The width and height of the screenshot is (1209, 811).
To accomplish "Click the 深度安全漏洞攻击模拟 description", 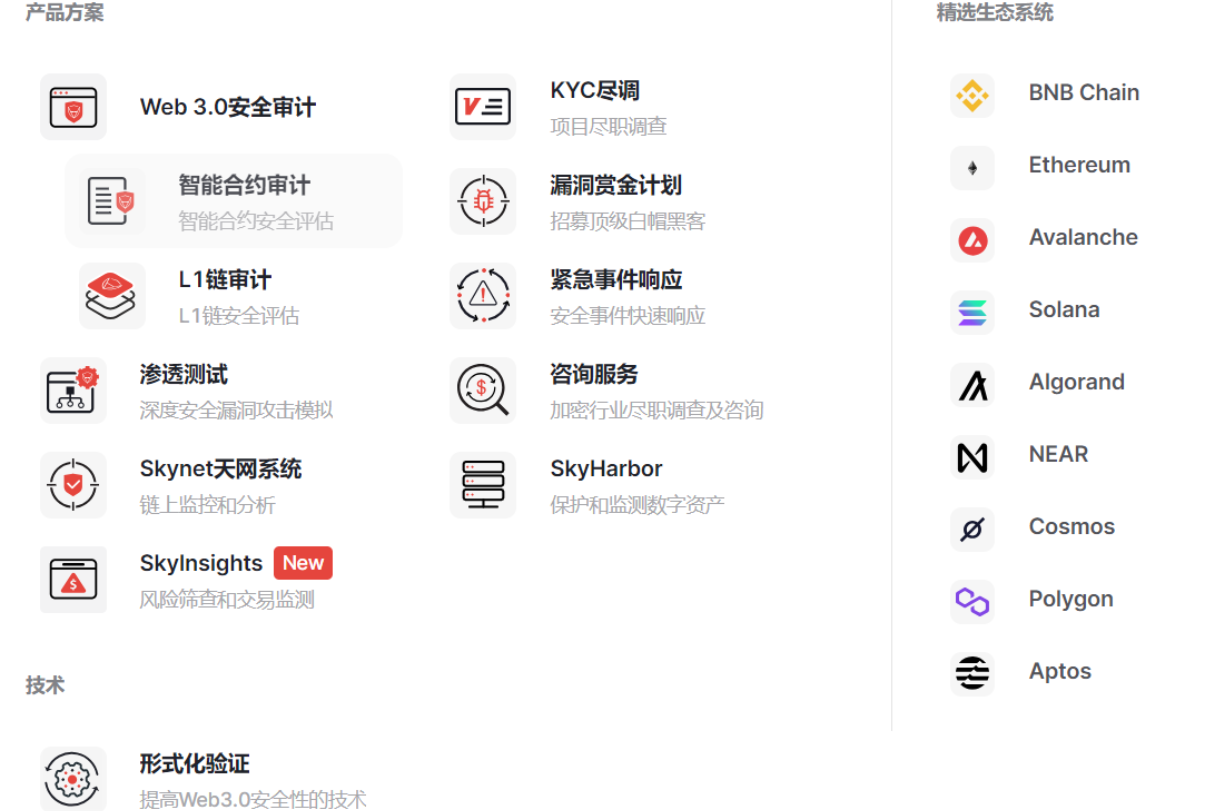I will (237, 410).
